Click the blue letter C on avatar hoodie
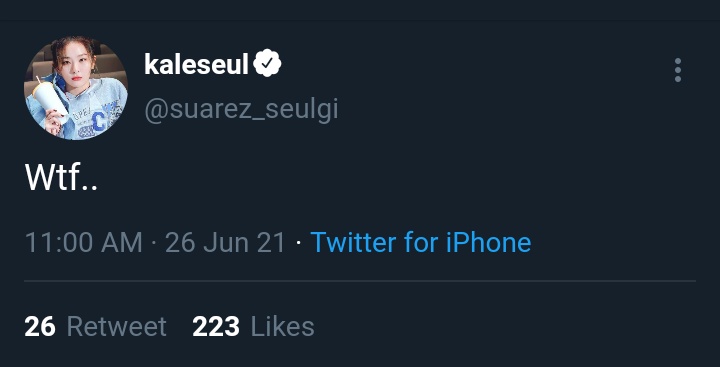This screenshot has height=367, width=720. [x=99, y=121]
